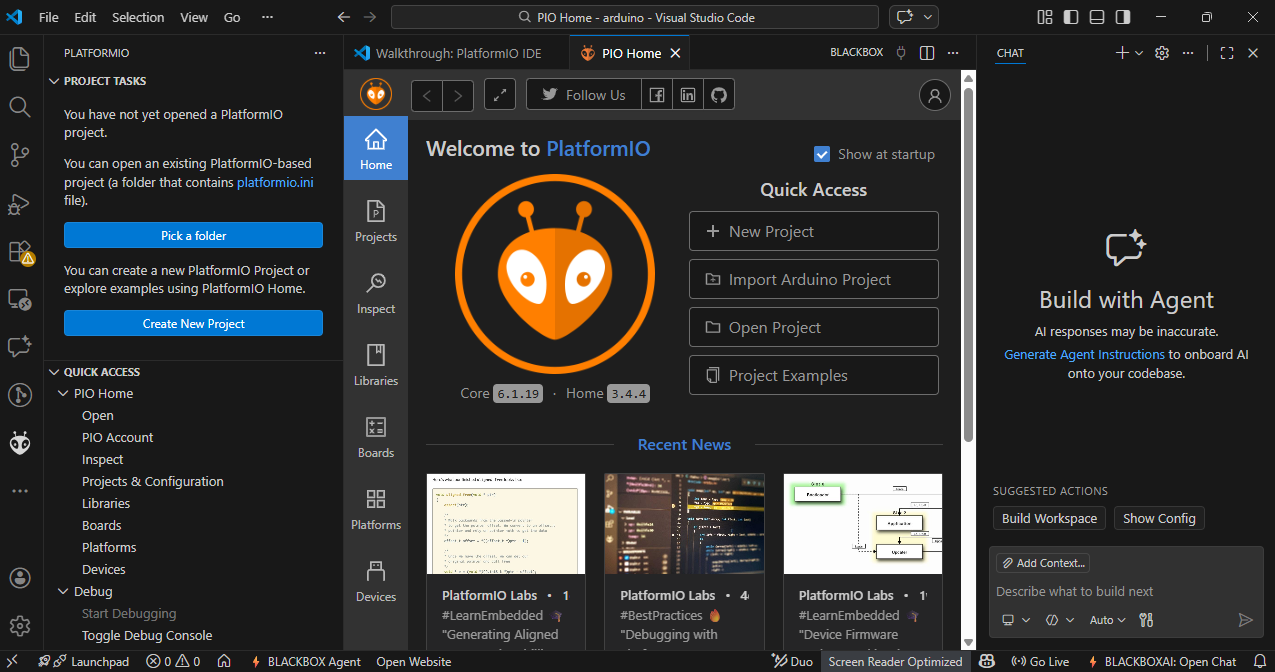Collapse the Debug tree node
This screenshot has height=672, width=1275.
point(64,591)
